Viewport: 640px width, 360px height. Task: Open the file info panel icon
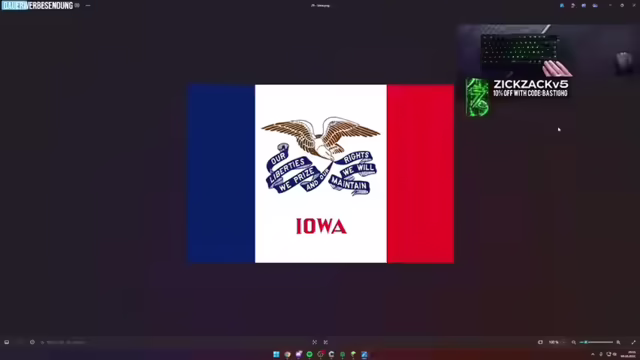point(32,342)
